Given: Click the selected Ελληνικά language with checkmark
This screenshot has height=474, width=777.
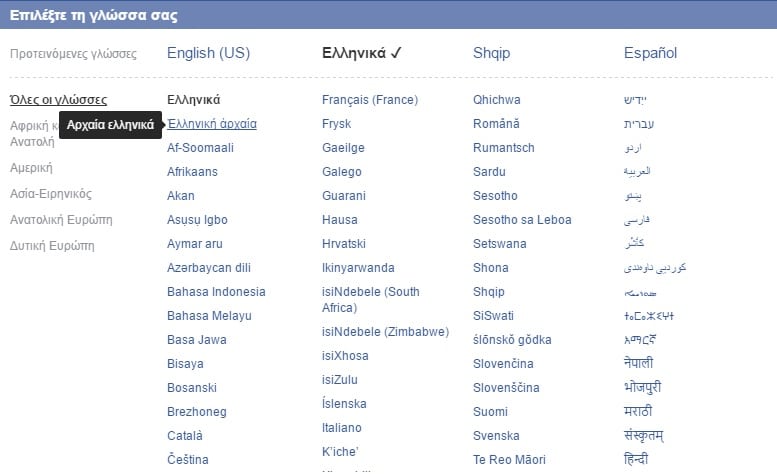Looking at the screenshot, I should tap(361, 53).
